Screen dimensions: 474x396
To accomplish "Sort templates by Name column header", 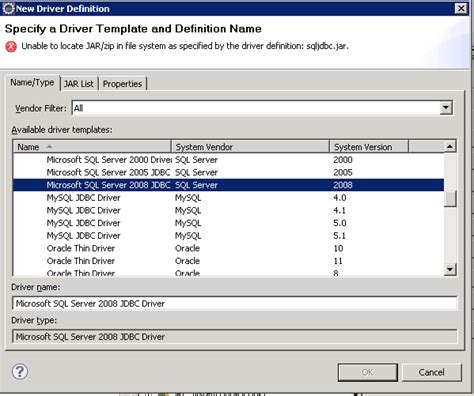I will 92,147.
